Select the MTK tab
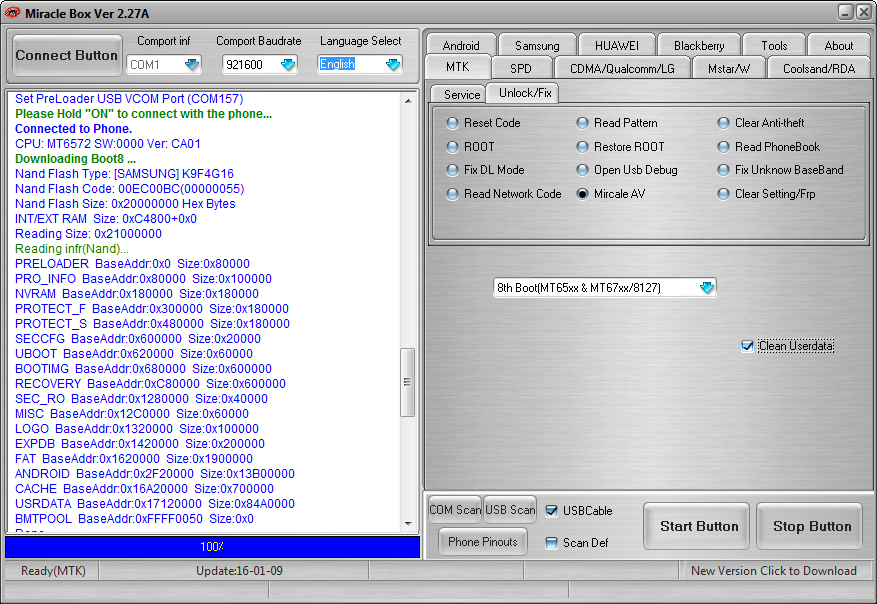The height and width of the screenshot is (604, 877). coord(458,67)
